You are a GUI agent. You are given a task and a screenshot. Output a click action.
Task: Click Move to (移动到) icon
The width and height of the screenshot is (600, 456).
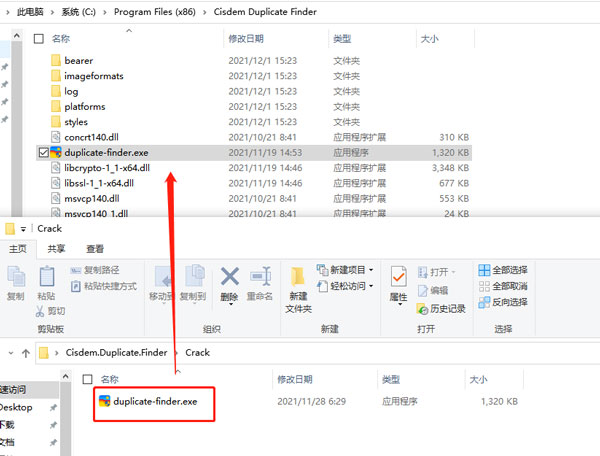click(162, 277)
